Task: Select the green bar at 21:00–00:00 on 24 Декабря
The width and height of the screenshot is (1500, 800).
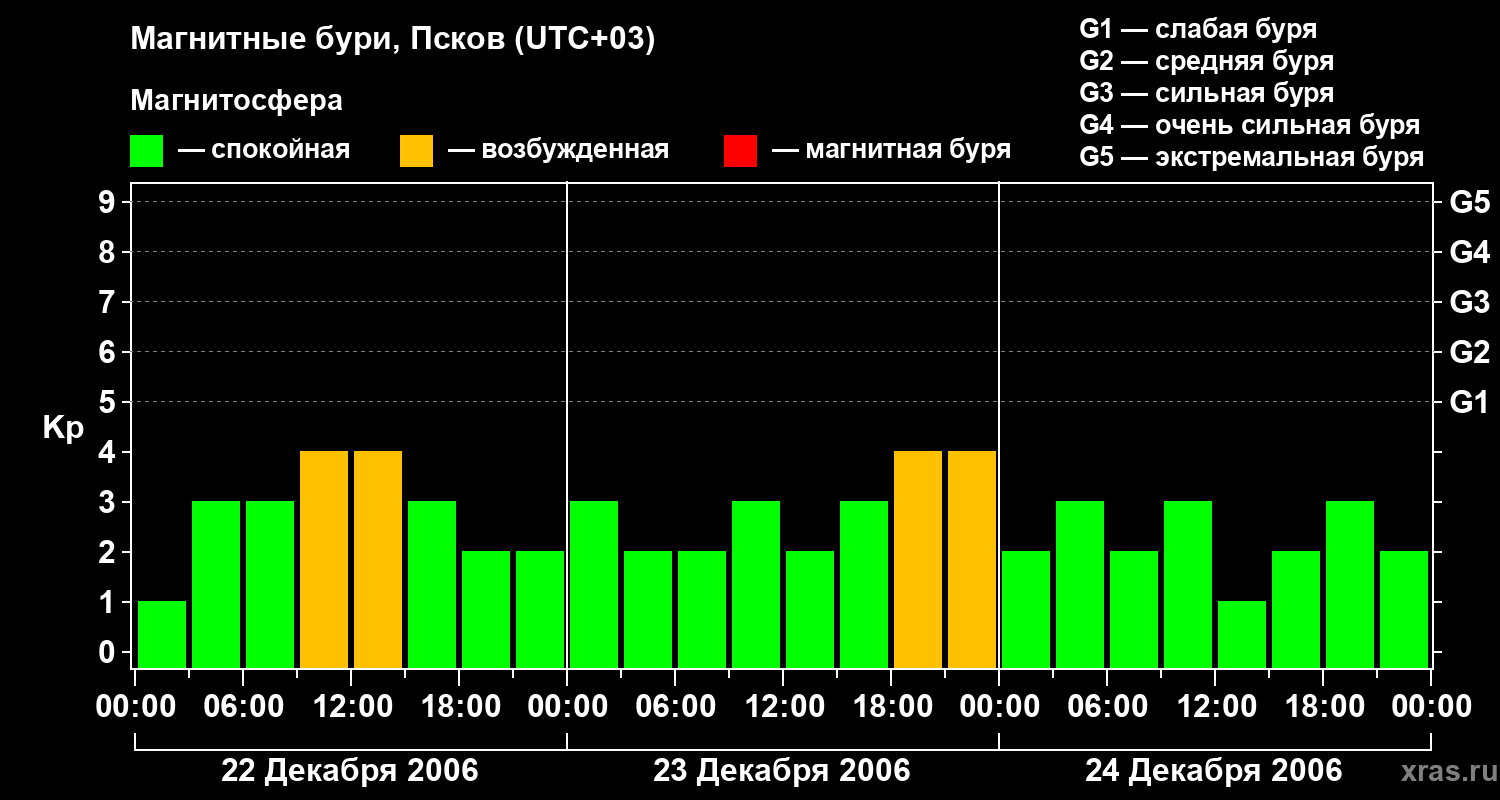Action: coord(1404,609)
